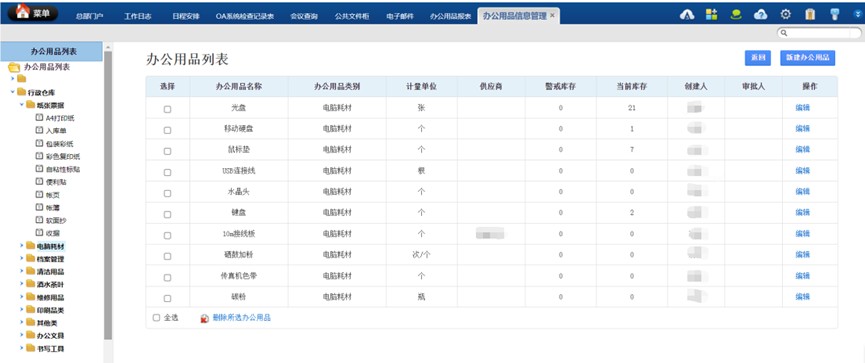Open the home 菜单 button icon
865x363 pixels.
click(22, 12)
